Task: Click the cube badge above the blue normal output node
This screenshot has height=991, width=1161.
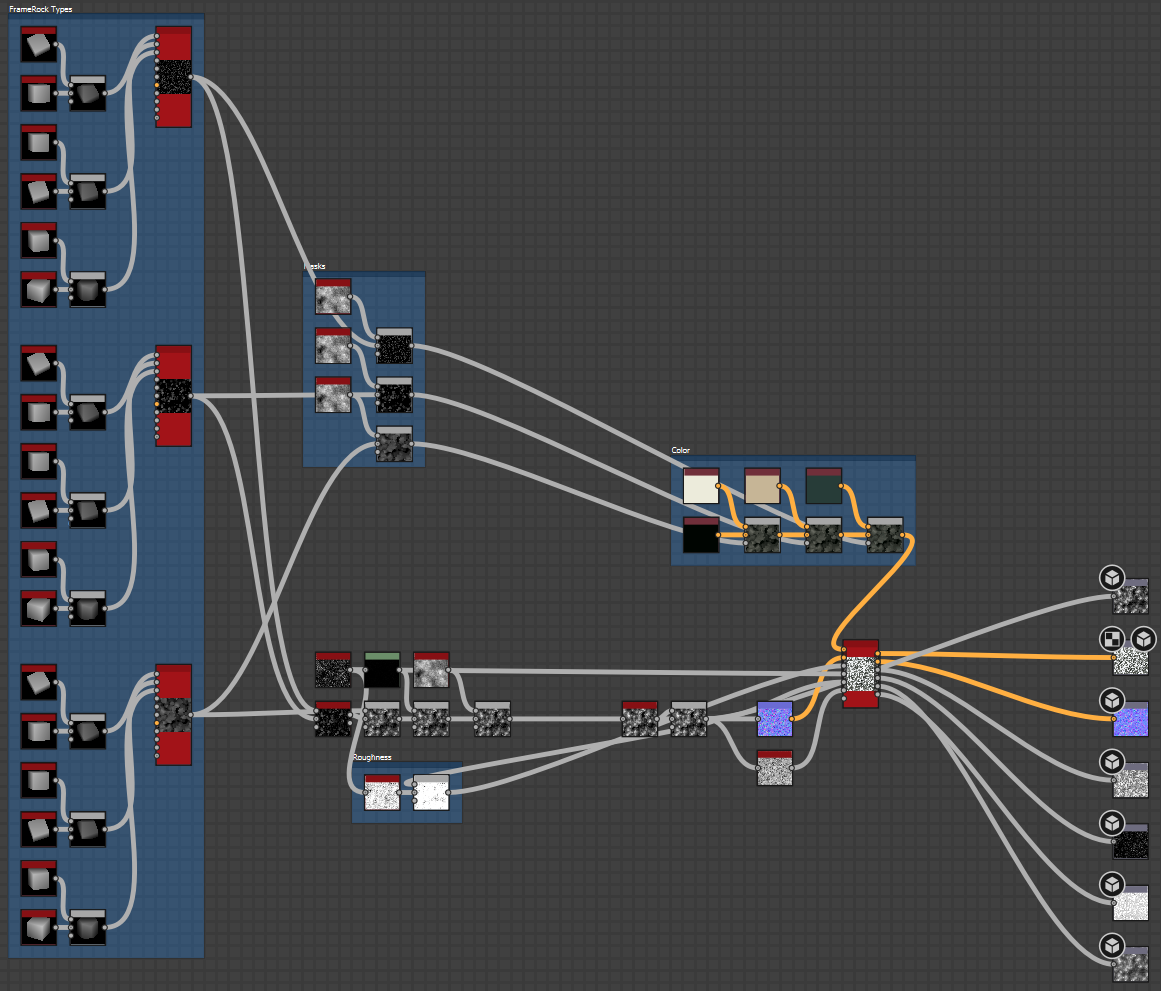Action: [1111, 699]
